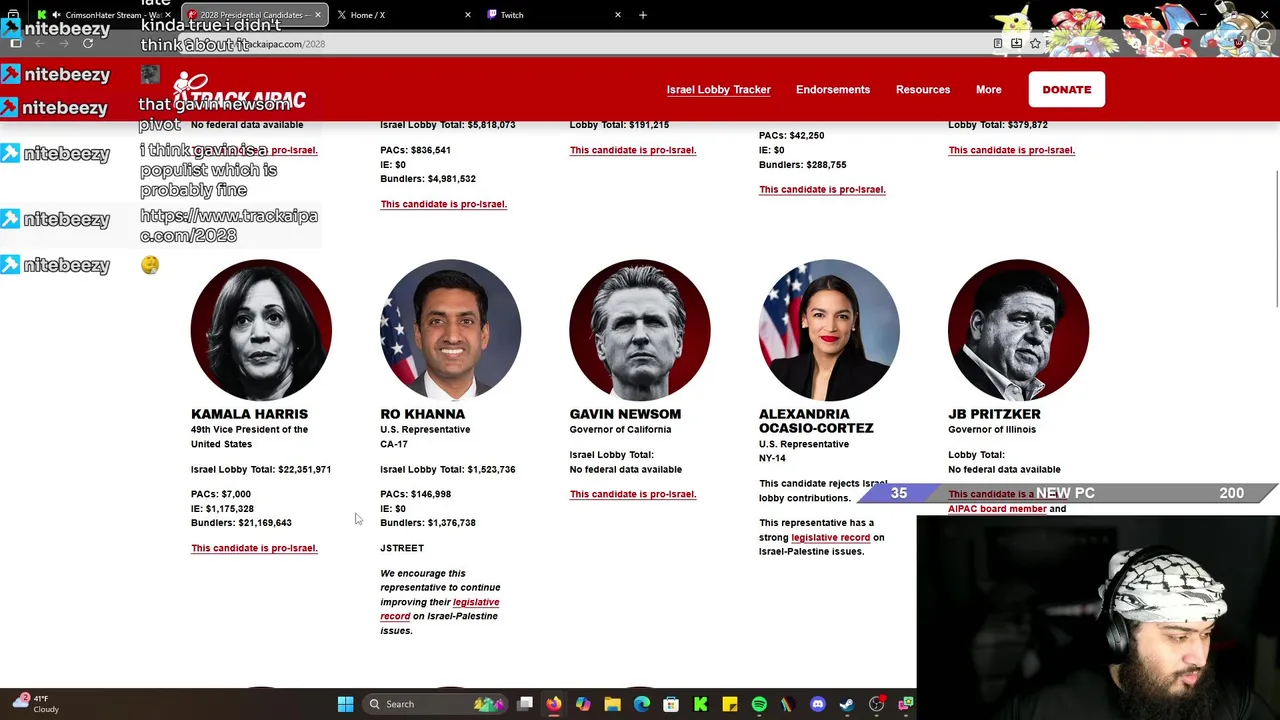Click the page vertical scrollbar thumb

(1276, 240)
